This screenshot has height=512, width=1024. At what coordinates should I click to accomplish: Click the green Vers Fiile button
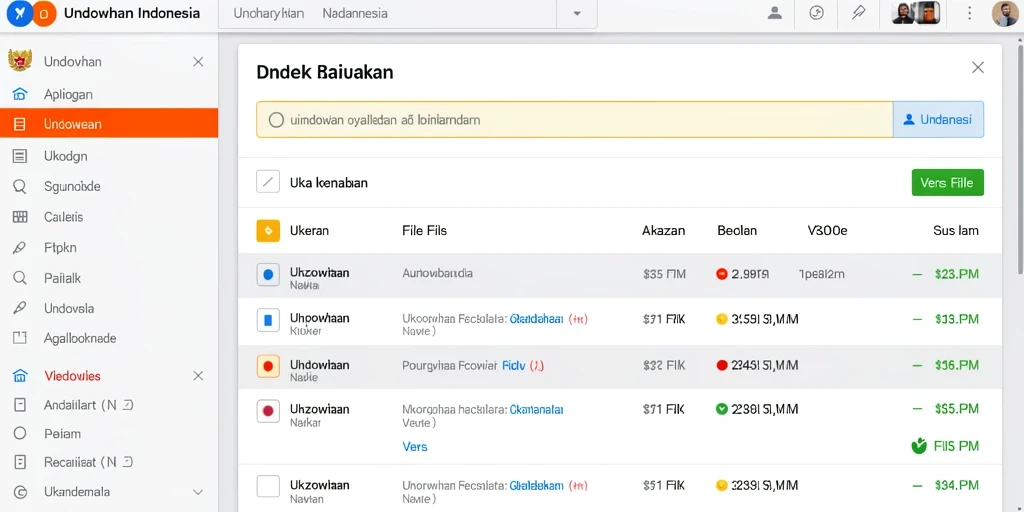pos(947,183)
